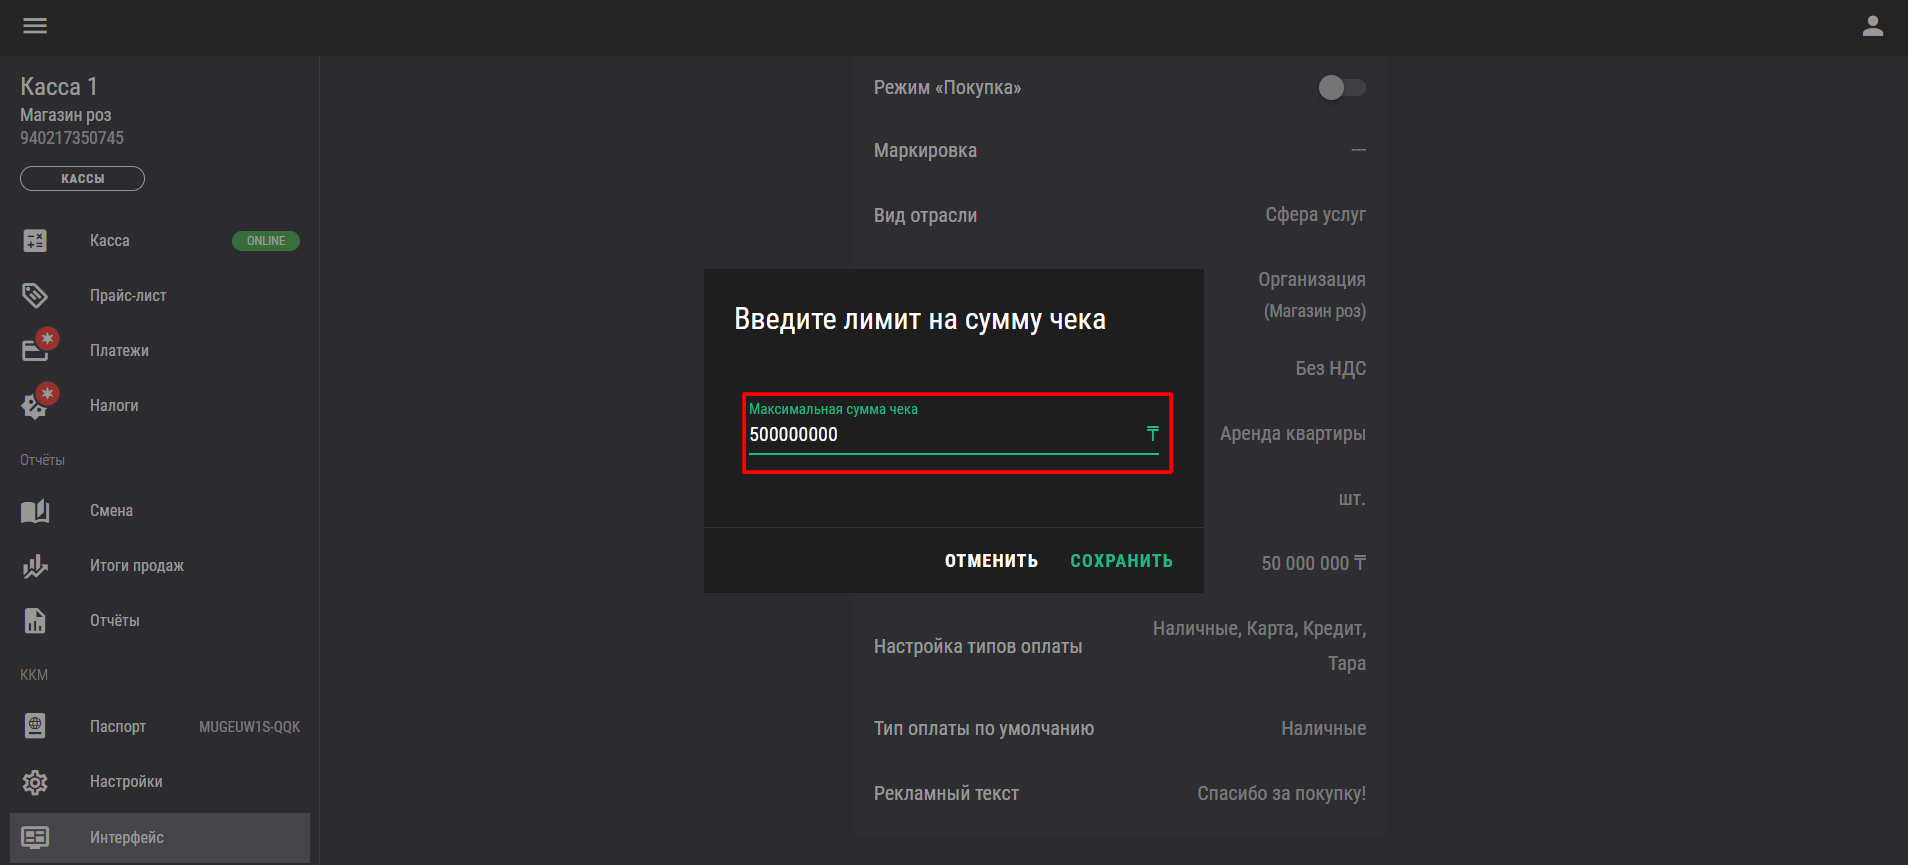Click ОТМЕНИТЬ in the dialog
The width and height of the screenshot is (1909, 865).
[x=991, y=561]
